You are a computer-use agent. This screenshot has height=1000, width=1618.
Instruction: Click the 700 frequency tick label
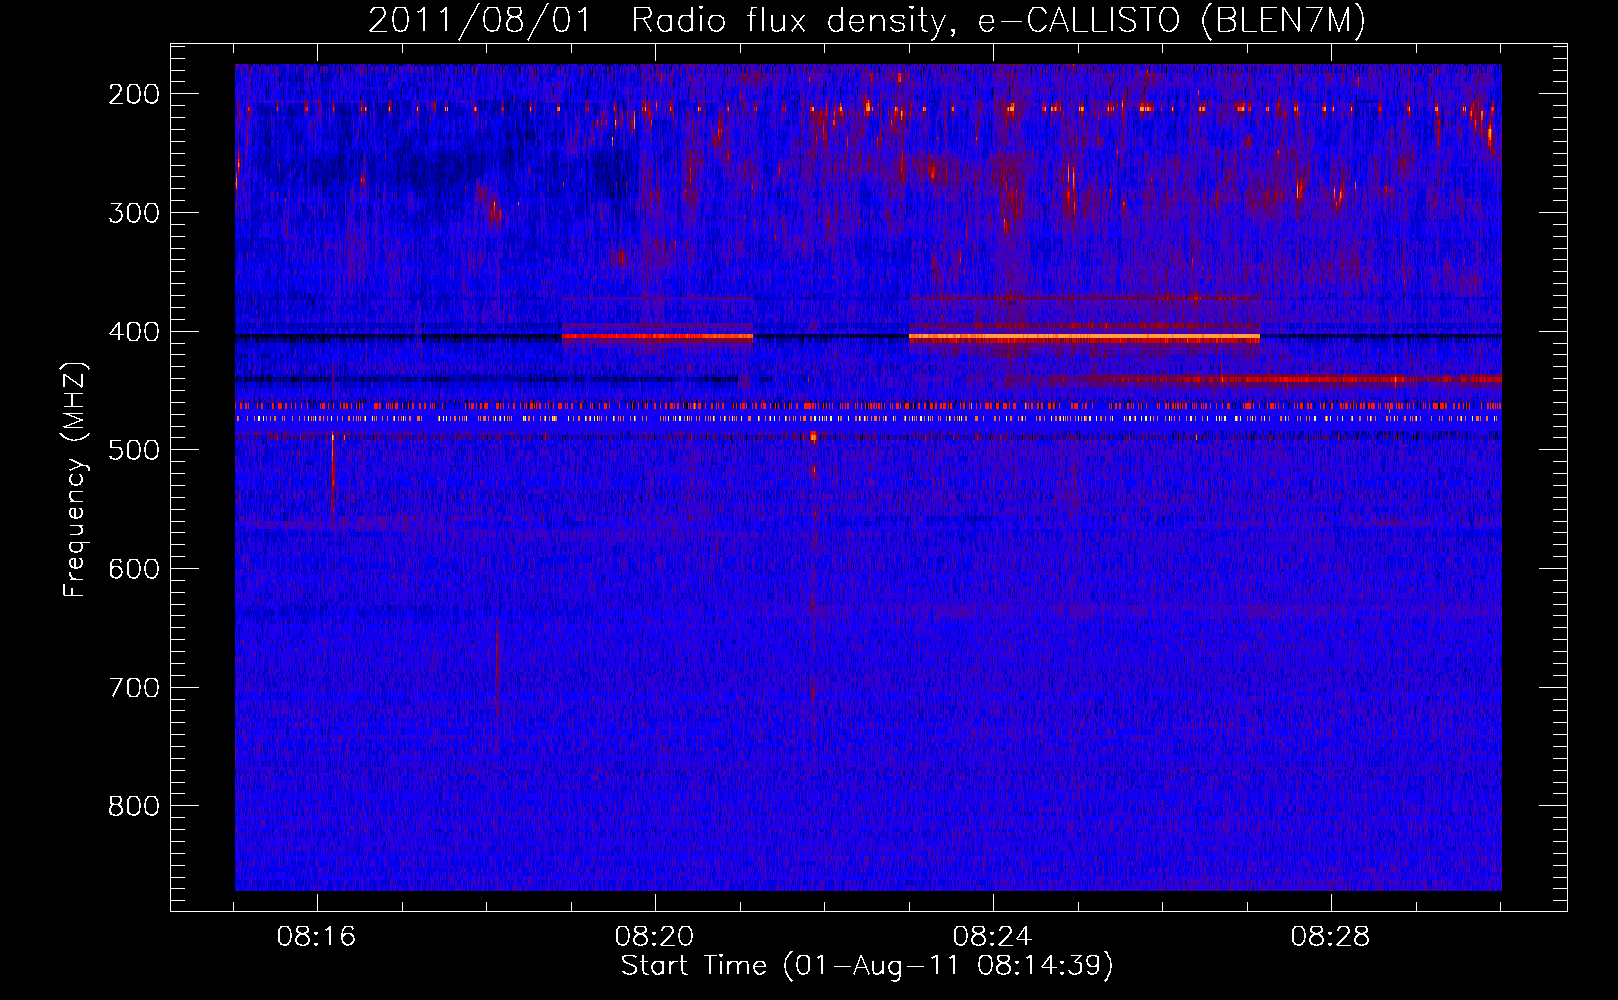pyautogui.click(x=134, y=688)
